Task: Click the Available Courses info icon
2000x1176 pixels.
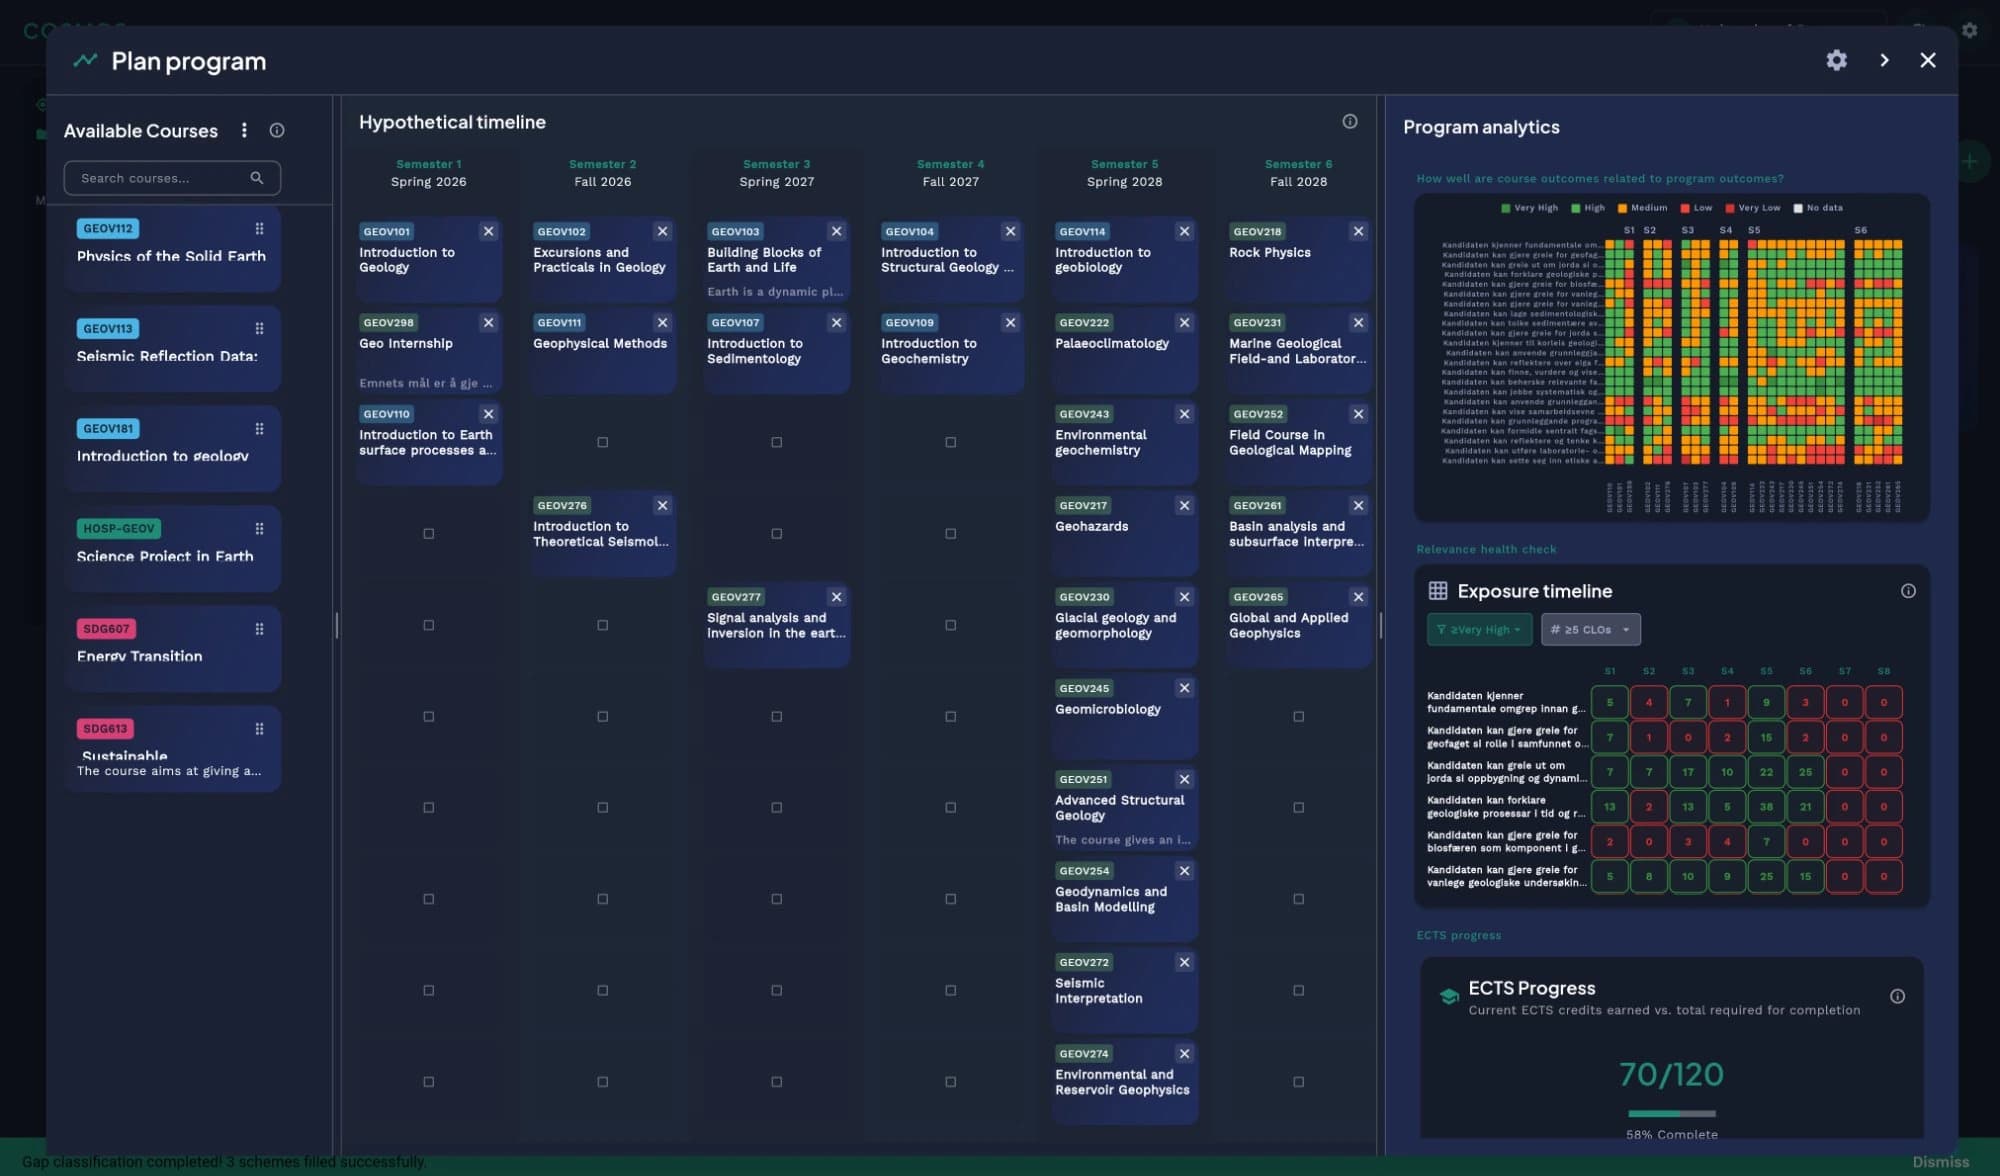Action: click(277, 130)
